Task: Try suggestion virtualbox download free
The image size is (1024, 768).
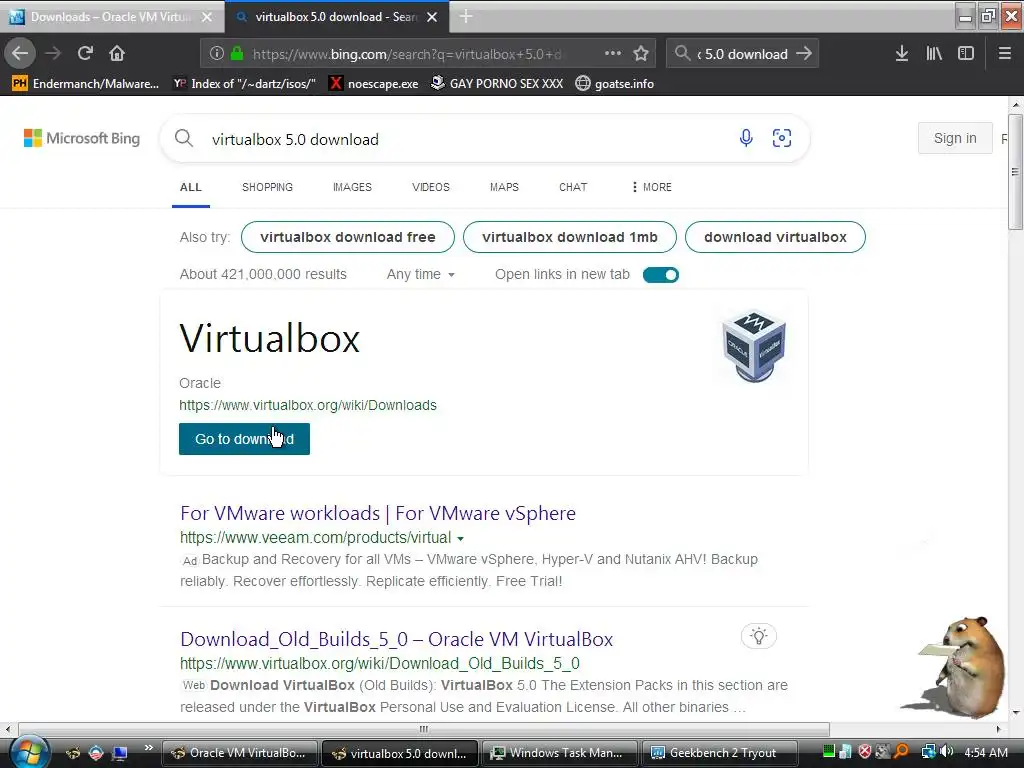Action: click(x=347, y=237)
